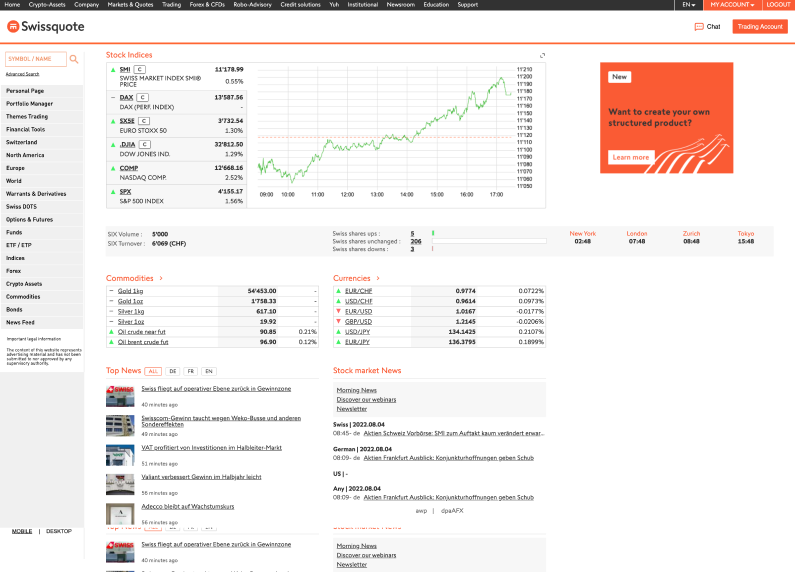Viewport: 795px width, 572px height.
Task: Open the Morning News link
Action: tap(356, 390)
